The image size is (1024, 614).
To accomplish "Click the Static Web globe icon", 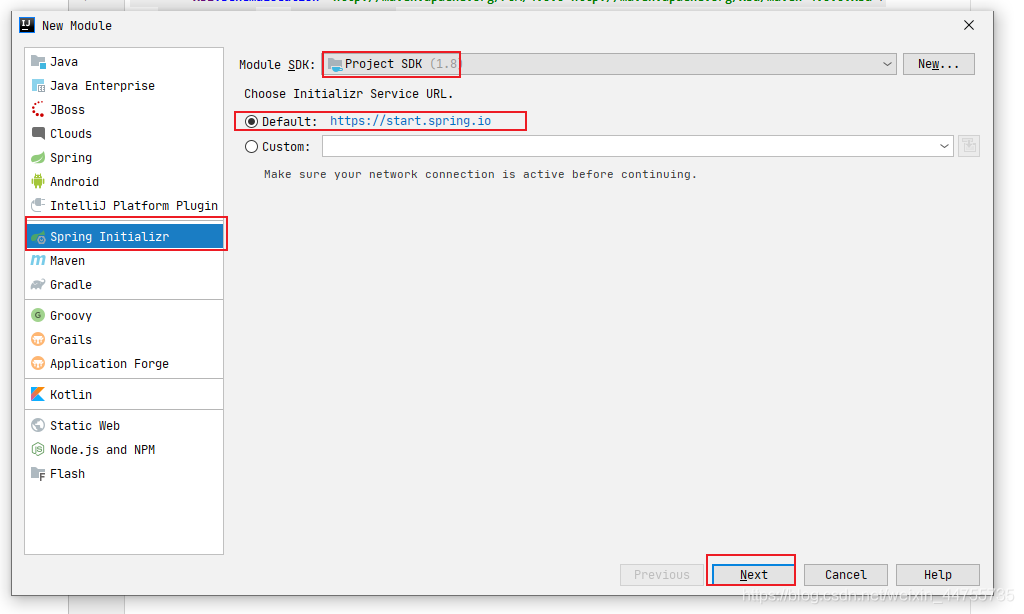I will (x=38, y=425).
